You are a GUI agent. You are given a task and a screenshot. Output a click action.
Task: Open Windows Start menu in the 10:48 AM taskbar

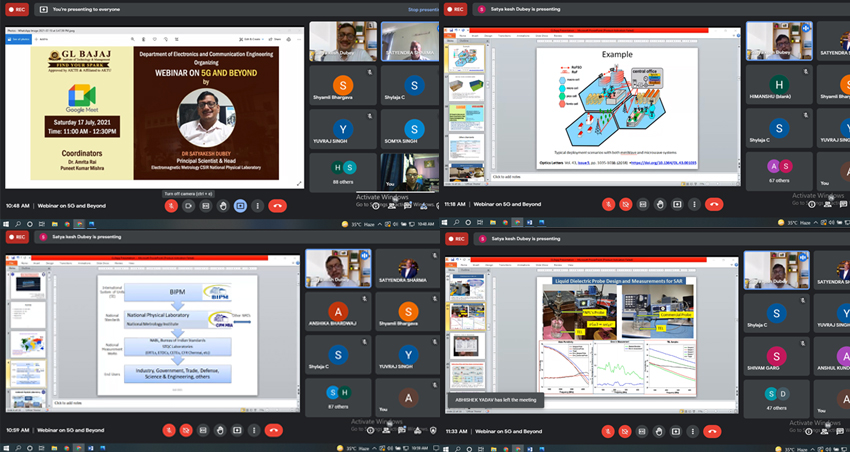click(x=6, y=224)
